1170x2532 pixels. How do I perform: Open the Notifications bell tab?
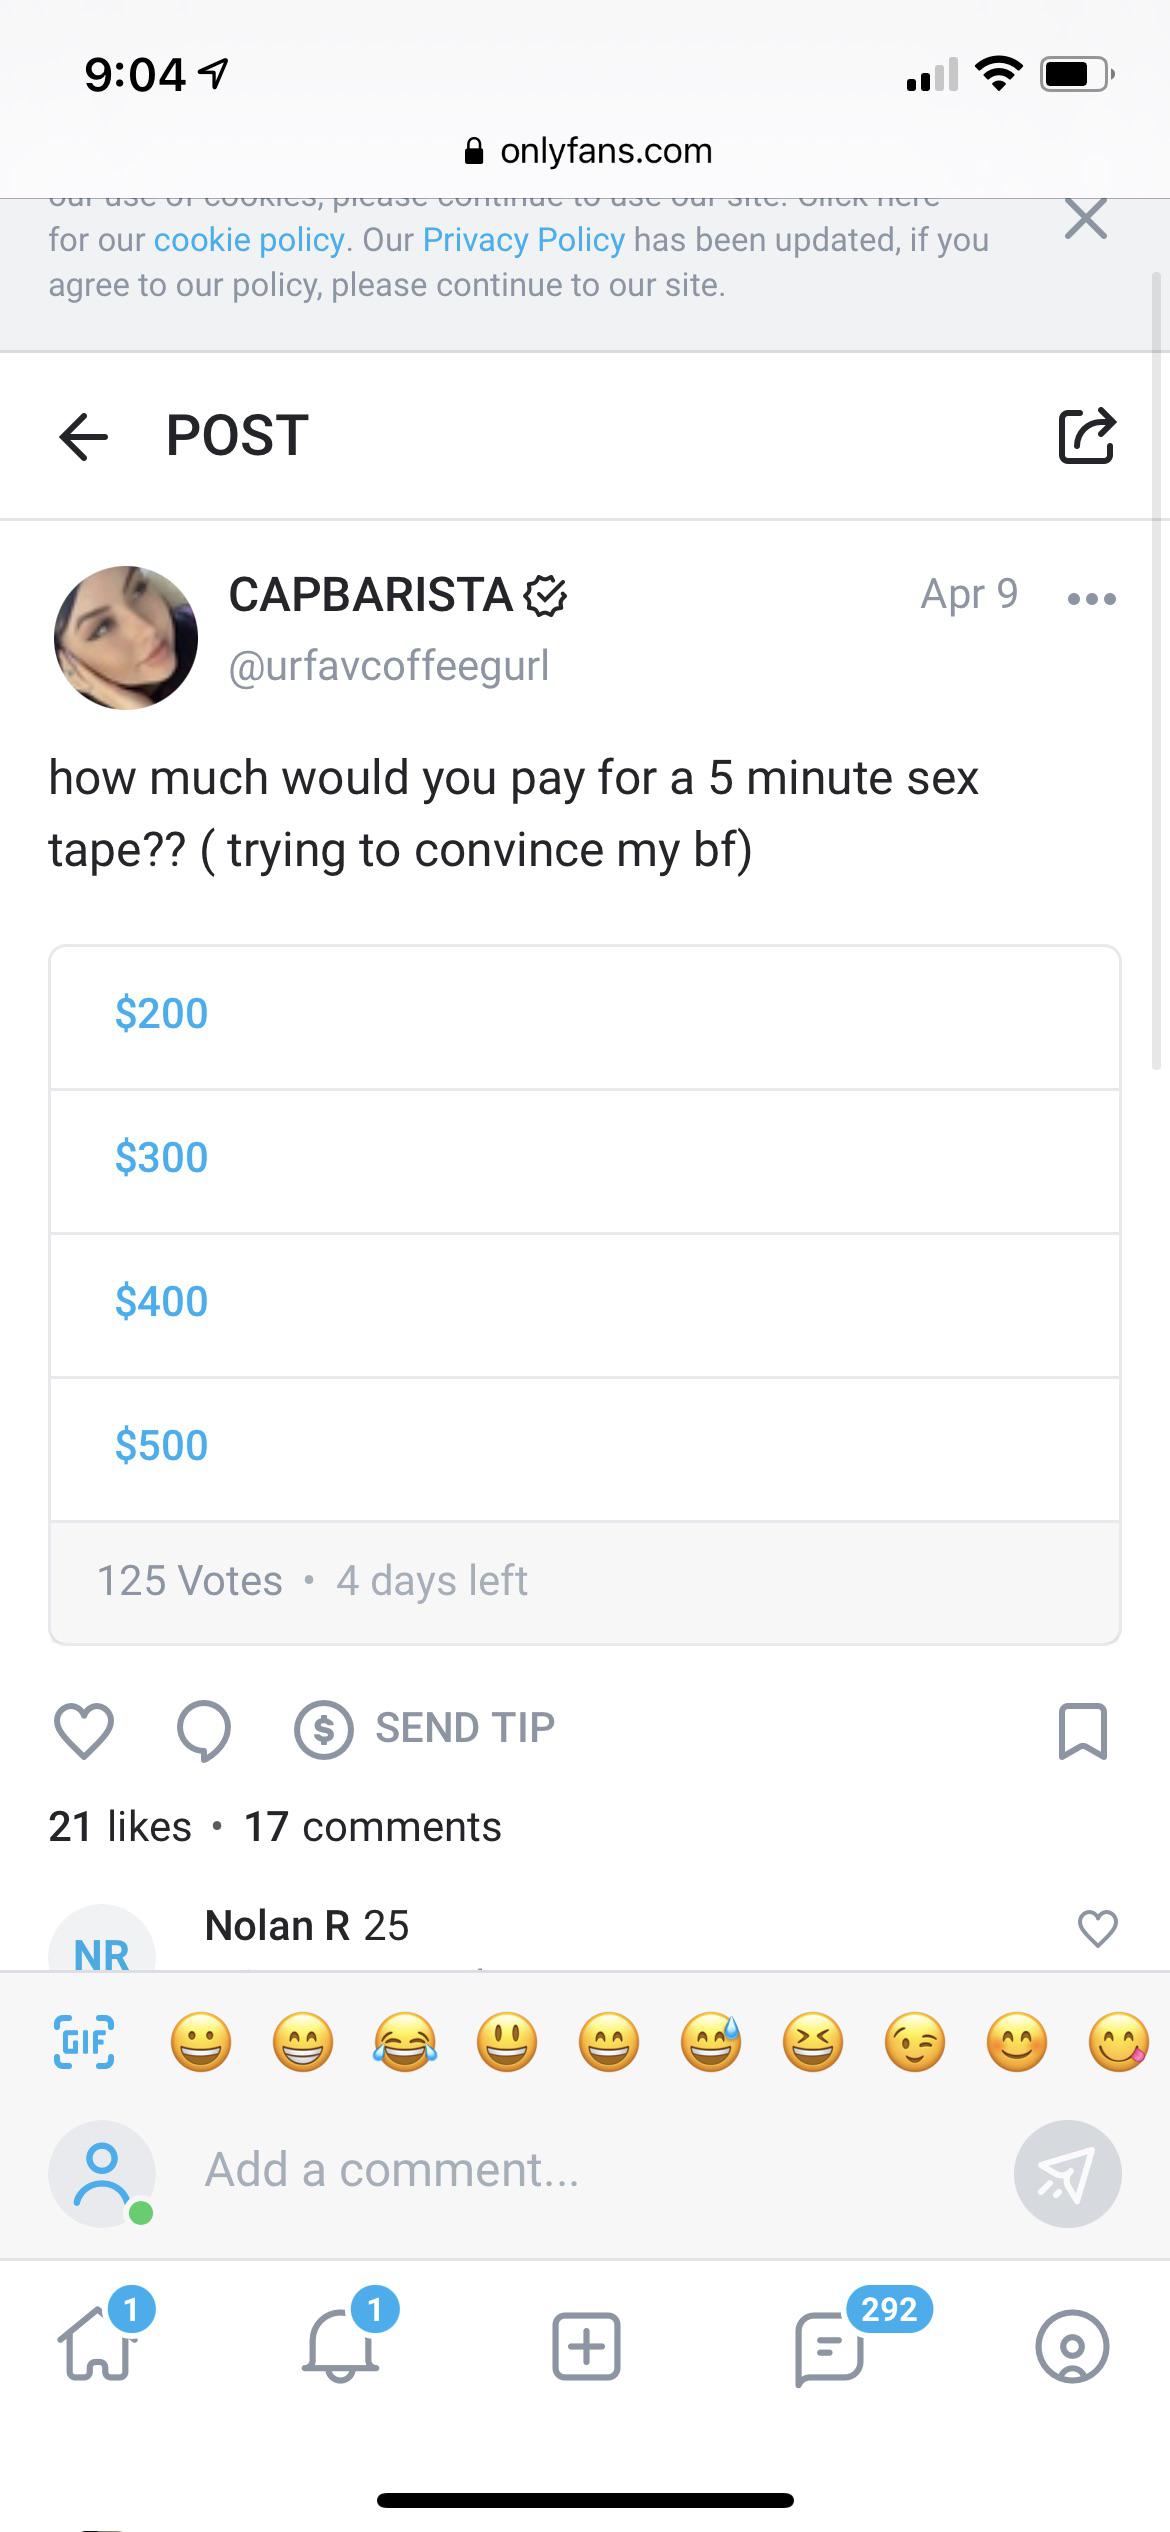(341, 2346)
